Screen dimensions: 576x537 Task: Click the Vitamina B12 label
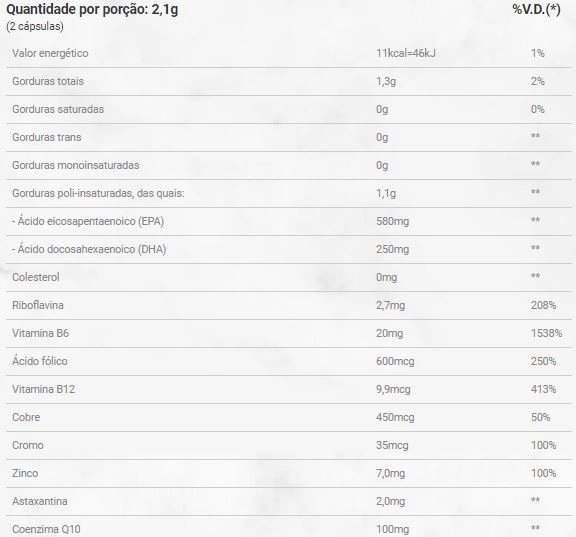pyautogui.click(x=43, y=389)
